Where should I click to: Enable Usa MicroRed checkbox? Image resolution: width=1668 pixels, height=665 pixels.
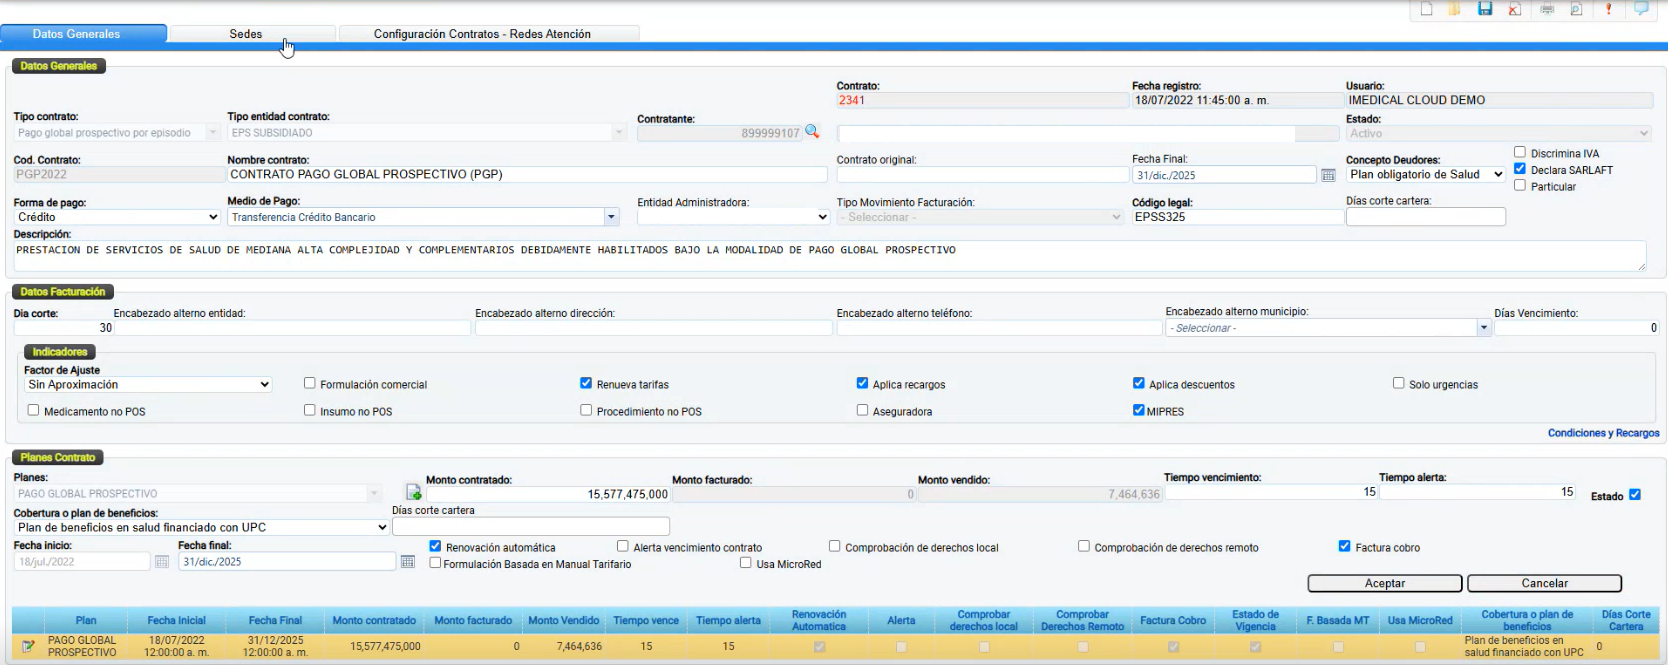pos(745,563)
